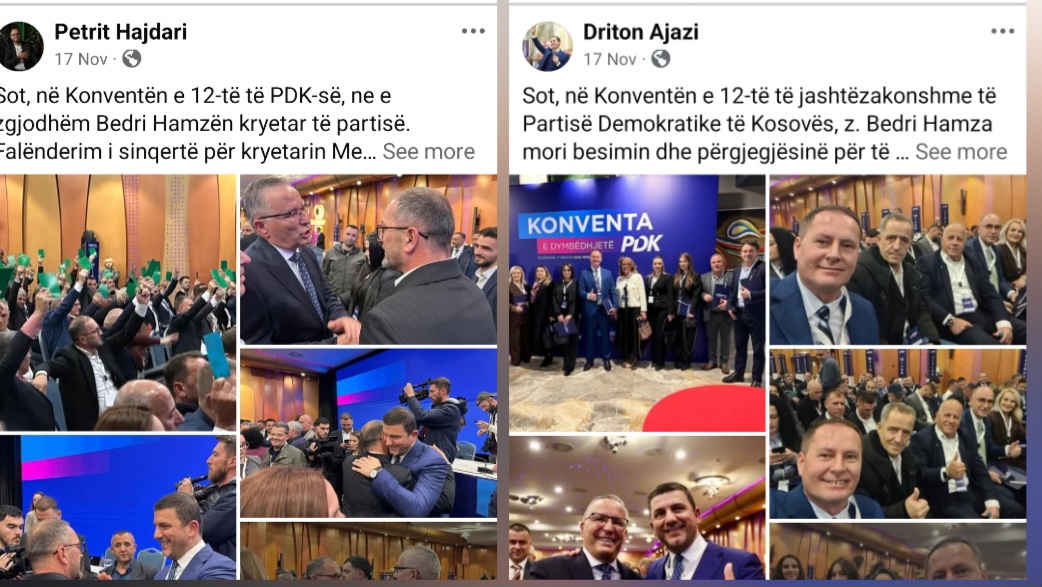Open the thumbs-up selfie with seated delegates
The image size is (1042, 587).
tap(898, 433)
